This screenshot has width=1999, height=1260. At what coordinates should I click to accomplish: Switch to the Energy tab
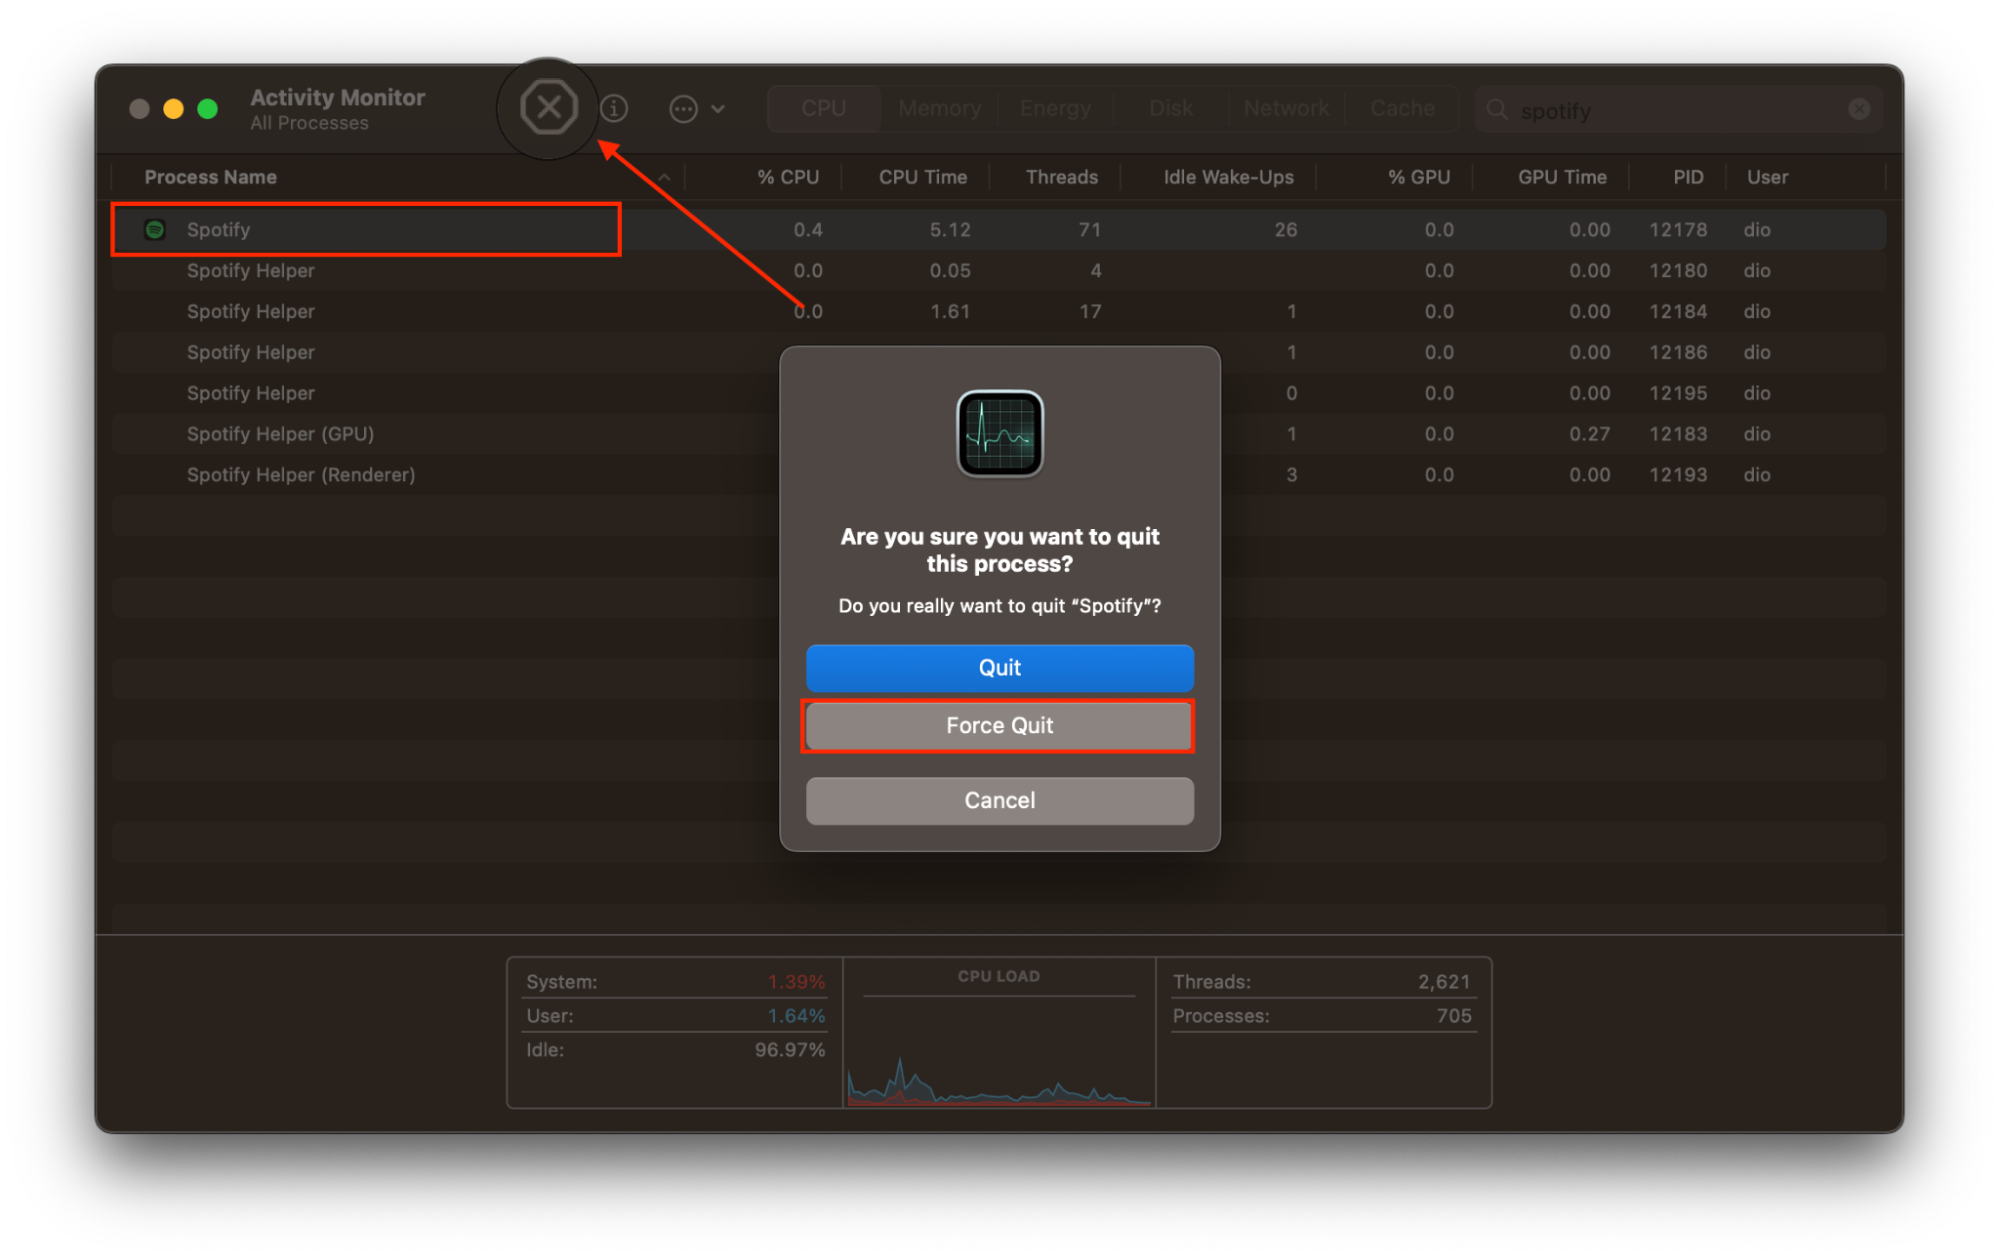click(1055, 108)
